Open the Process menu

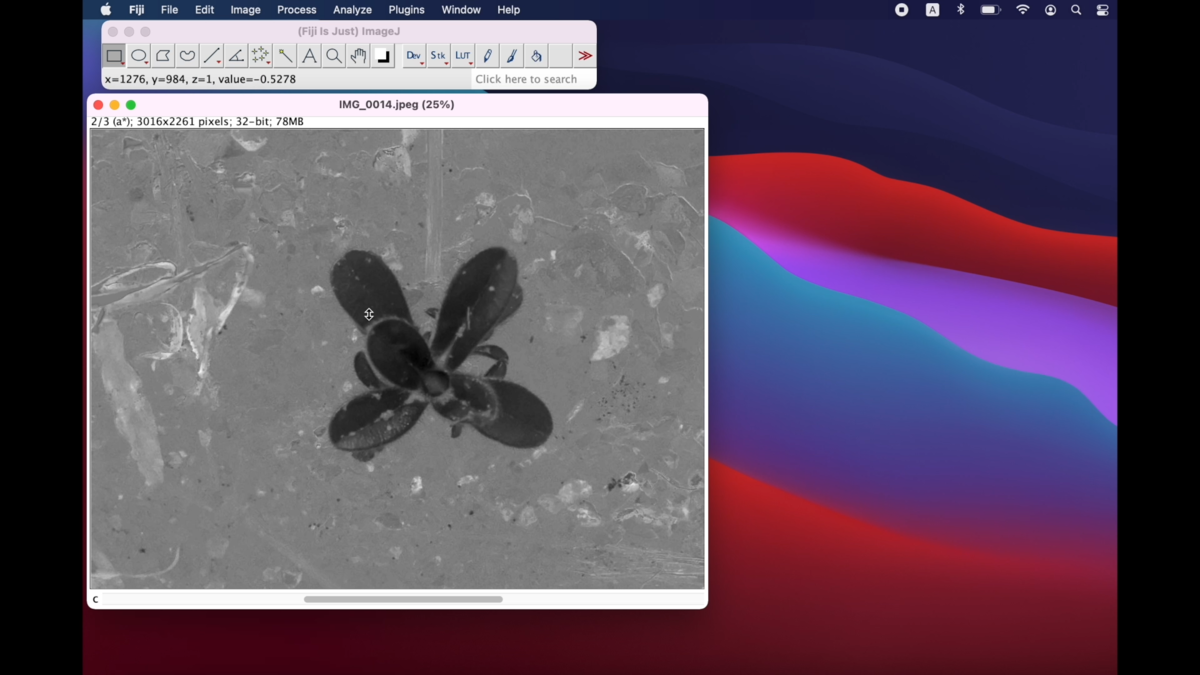[x=296, y=10]
